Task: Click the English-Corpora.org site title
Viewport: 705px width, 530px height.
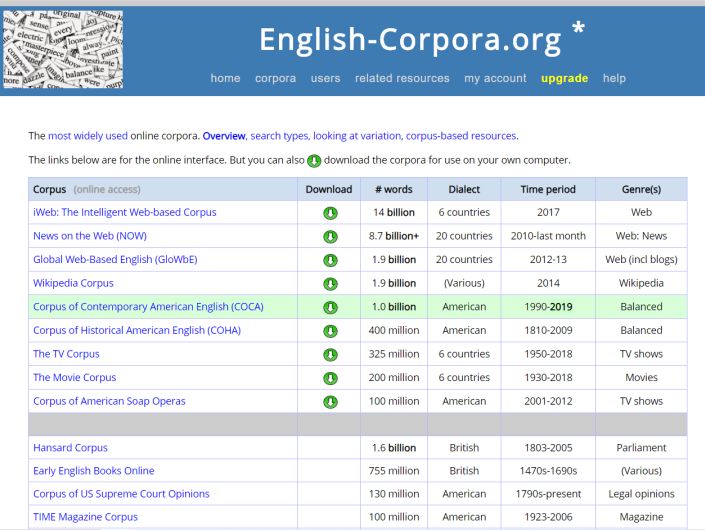Action: click(410, 40)
